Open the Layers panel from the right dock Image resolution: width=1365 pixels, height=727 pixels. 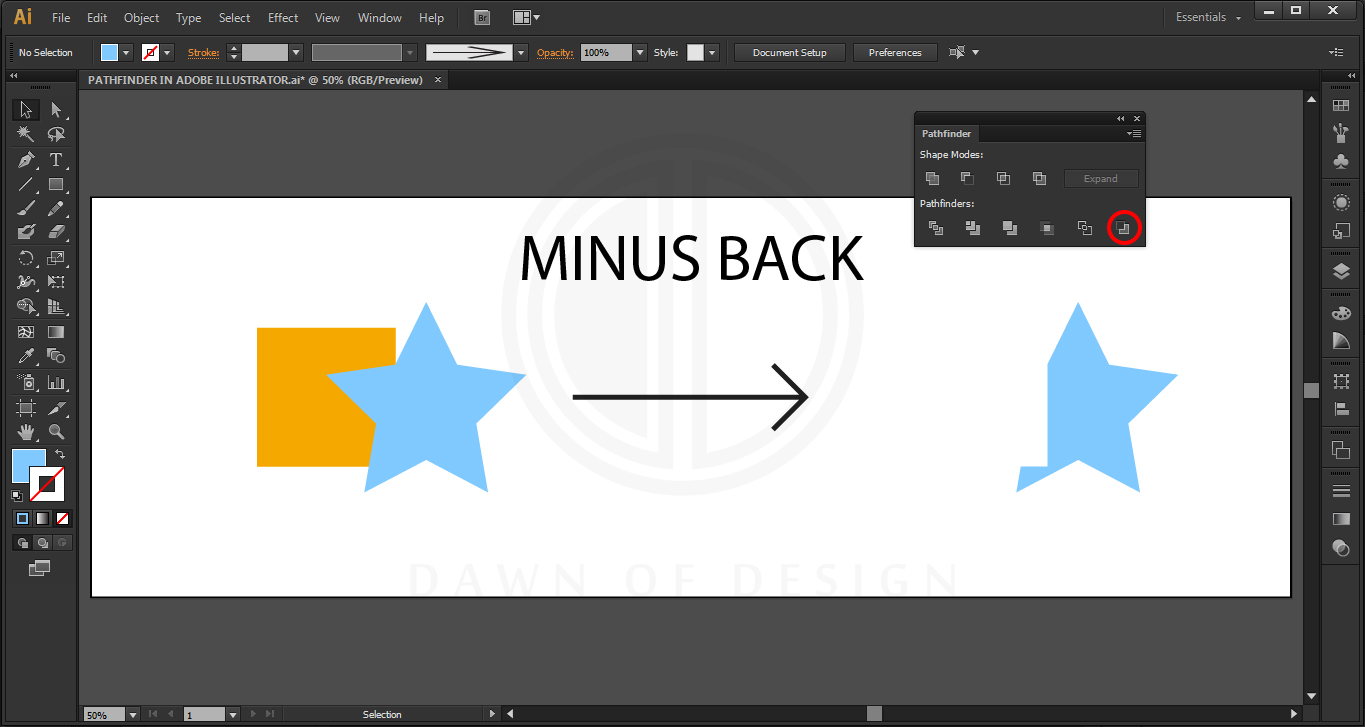coord(1340,270)
